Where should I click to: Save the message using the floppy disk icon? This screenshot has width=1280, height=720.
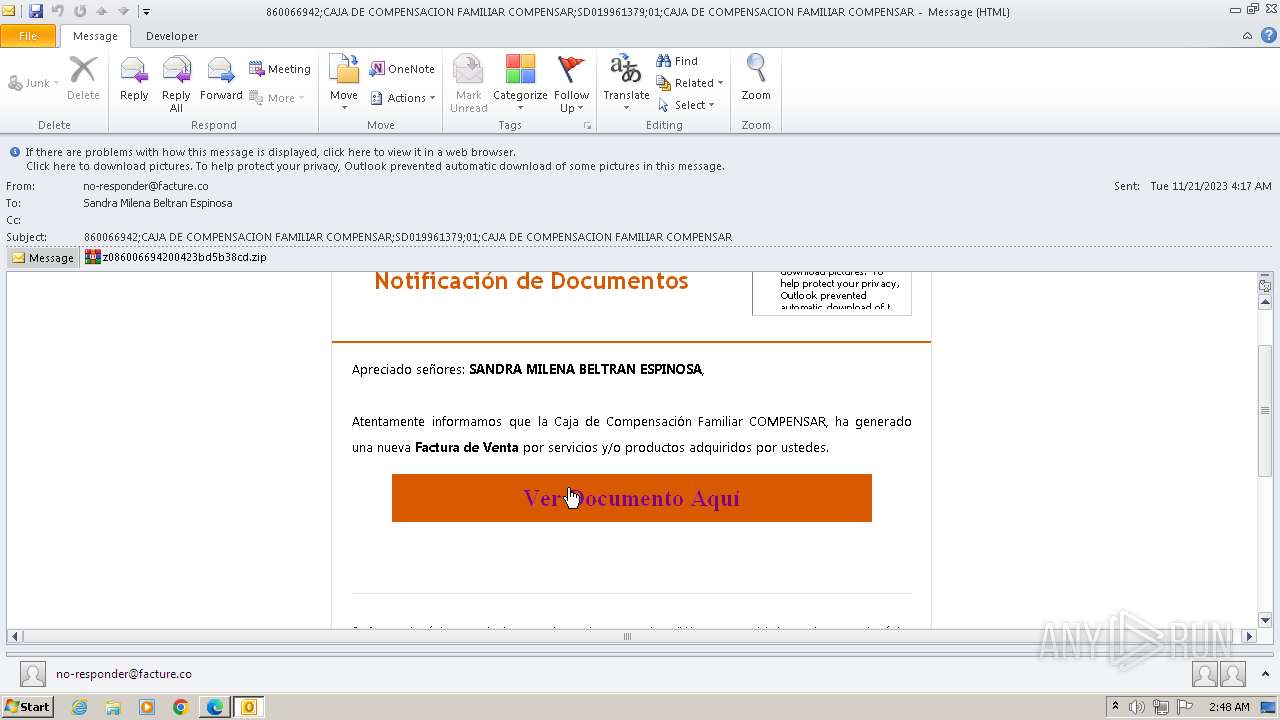pyautogui.click(x=36, y=12)
